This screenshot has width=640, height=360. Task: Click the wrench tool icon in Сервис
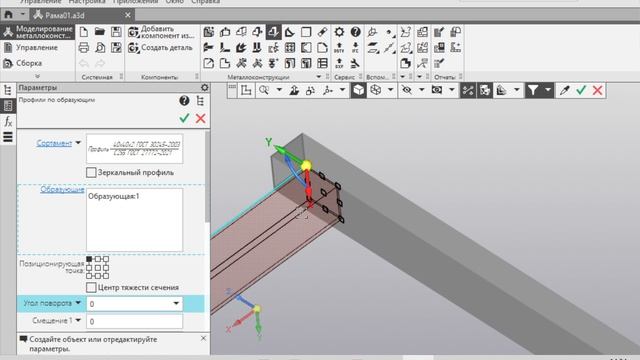point(356,63)
